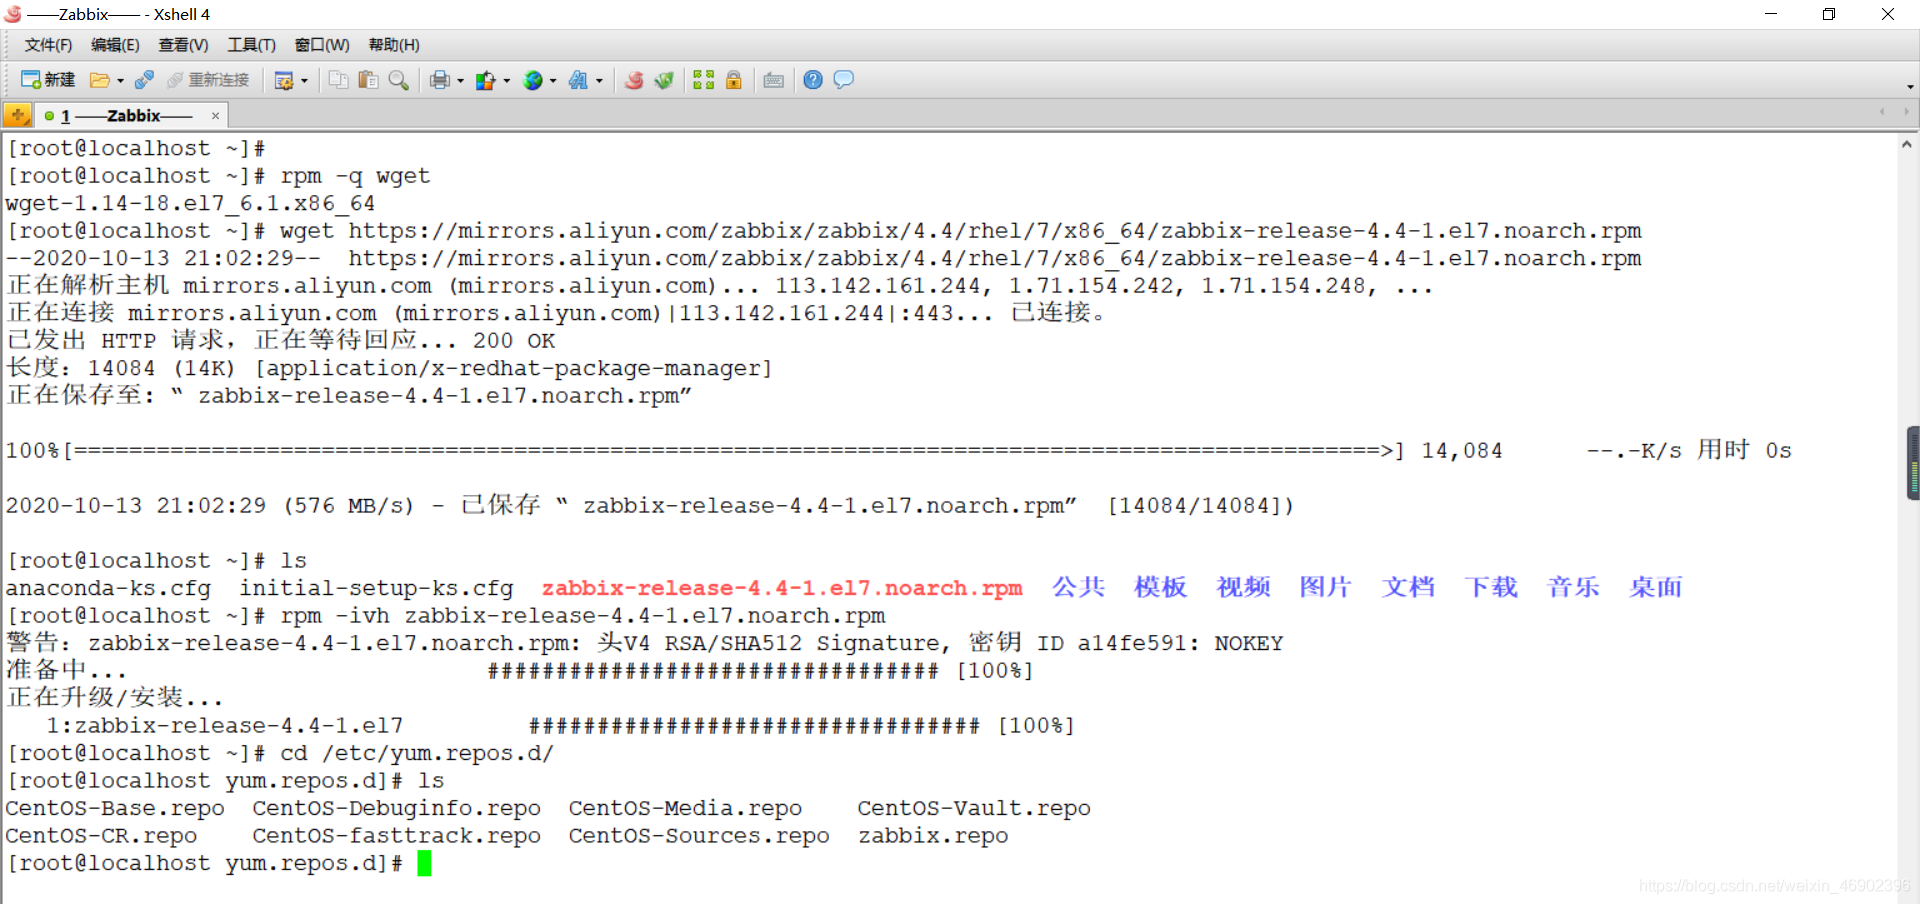Click the printer icon

tap(440, 80)
